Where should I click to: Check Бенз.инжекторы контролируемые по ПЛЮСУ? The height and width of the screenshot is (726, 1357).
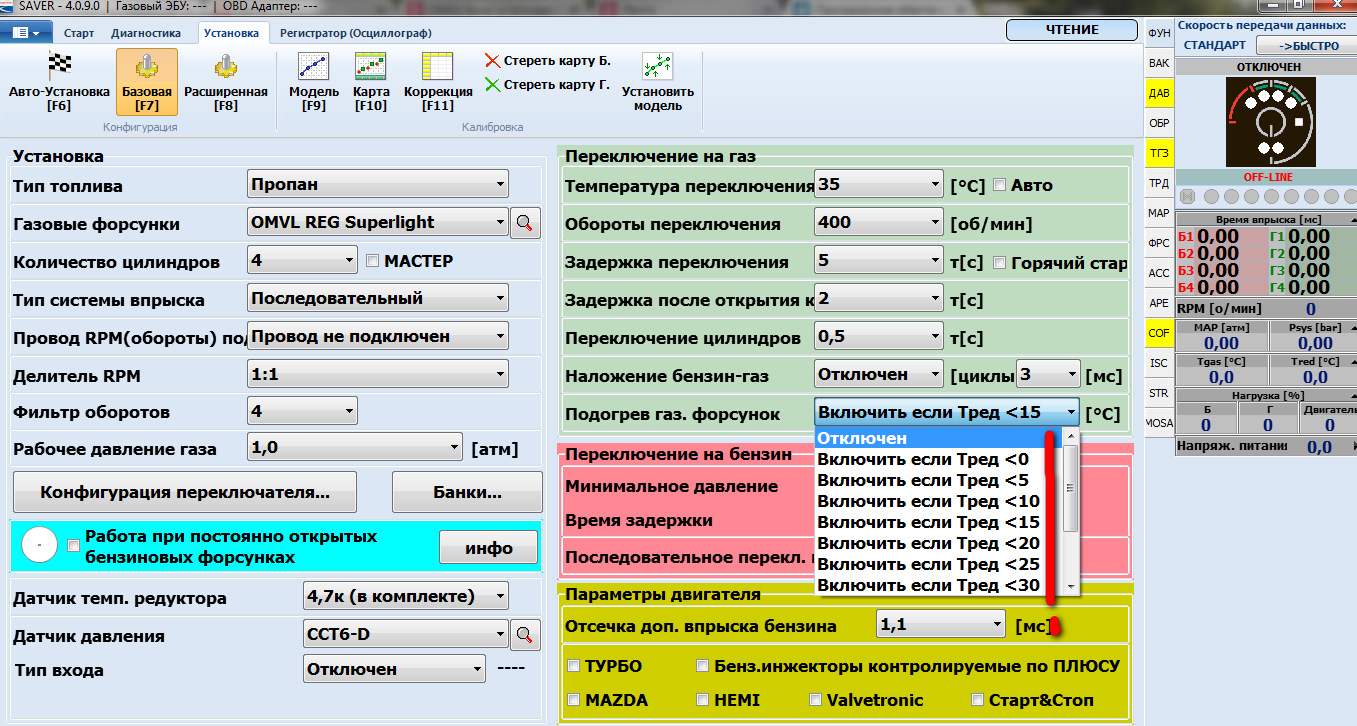click(703, 666)
